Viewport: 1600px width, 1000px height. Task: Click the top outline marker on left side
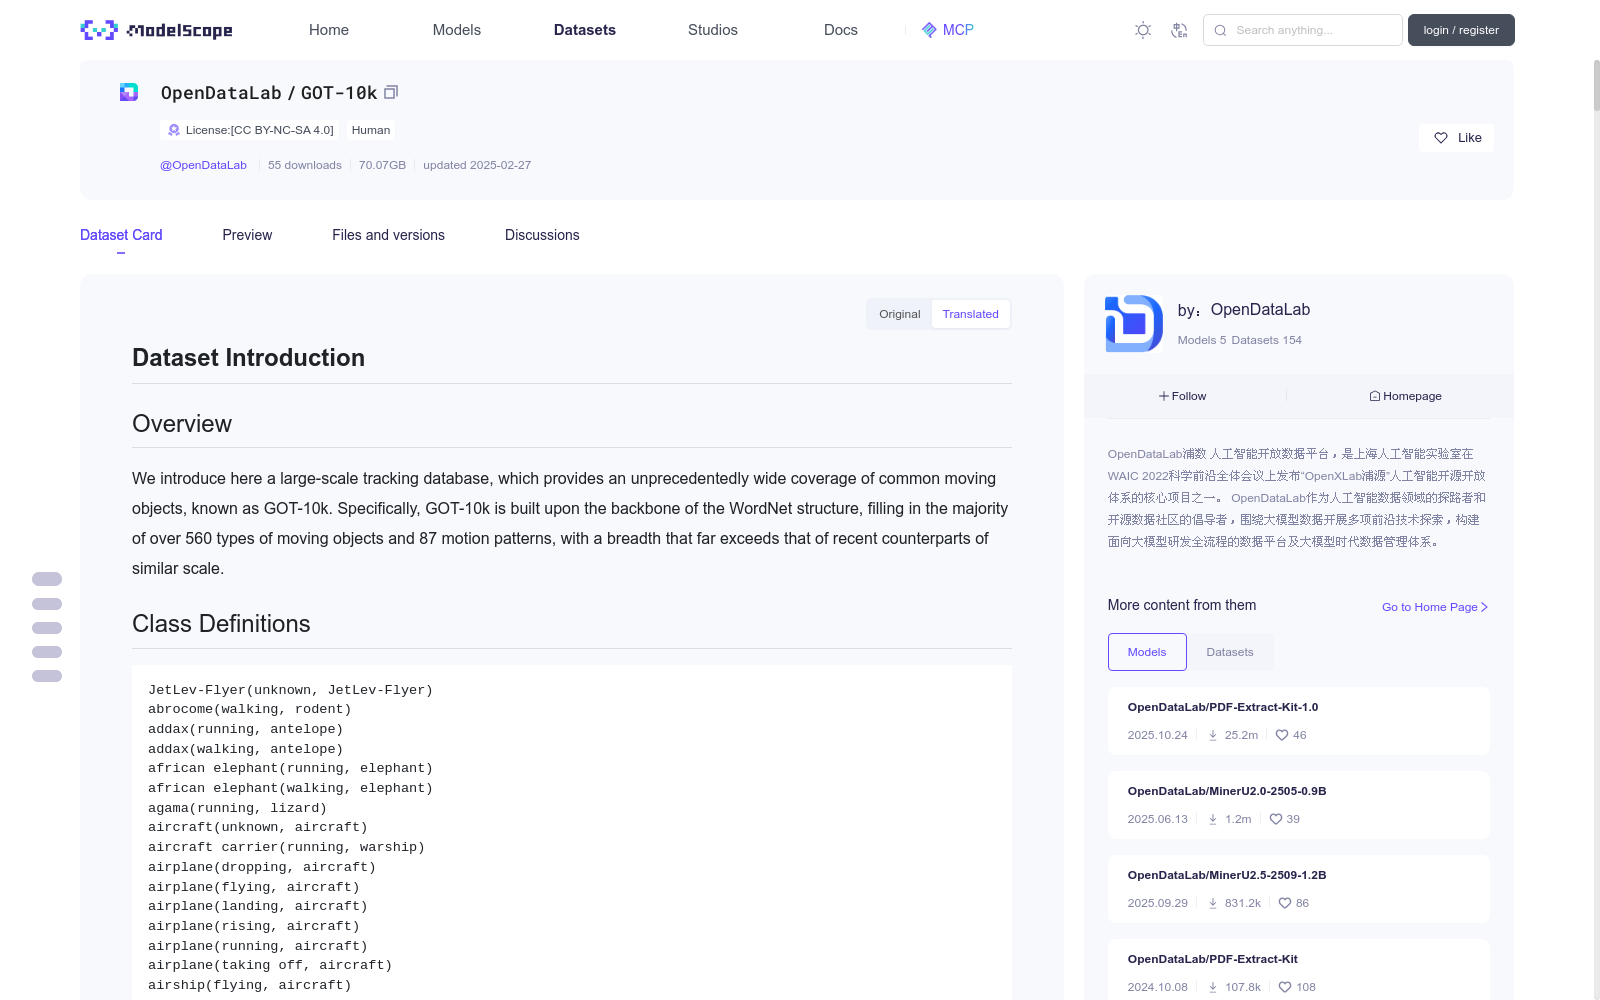47,579
